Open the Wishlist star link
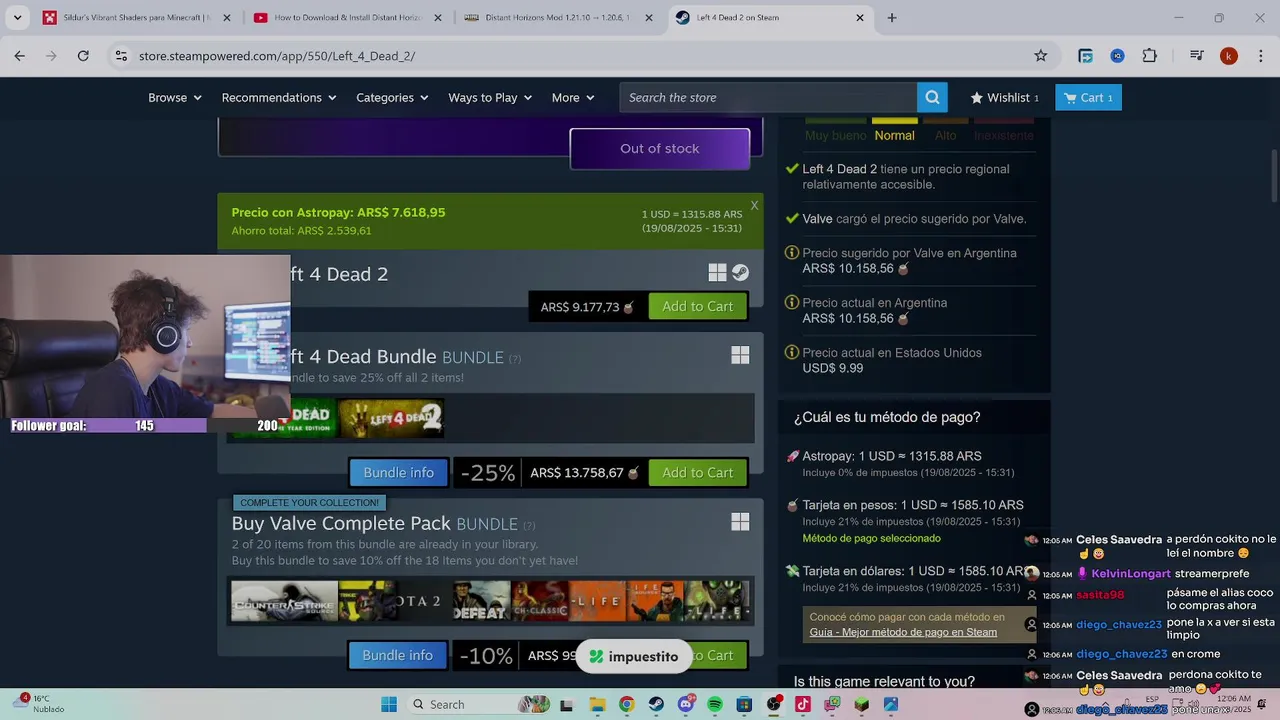Viewport: 1280px width, 720px height. pos(1004,97)
